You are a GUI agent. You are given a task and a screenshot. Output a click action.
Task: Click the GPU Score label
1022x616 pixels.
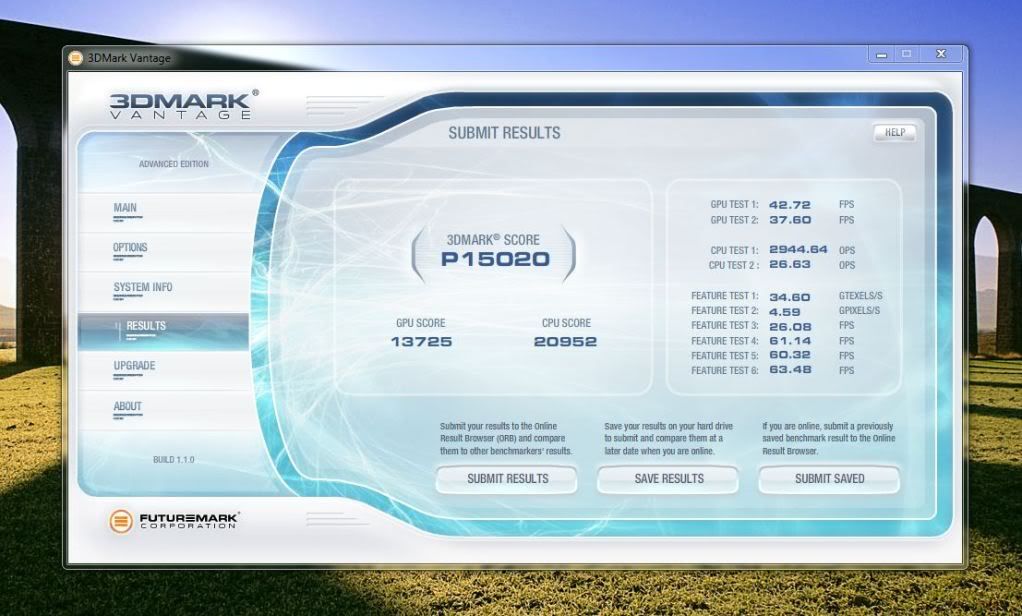point(420,323)
